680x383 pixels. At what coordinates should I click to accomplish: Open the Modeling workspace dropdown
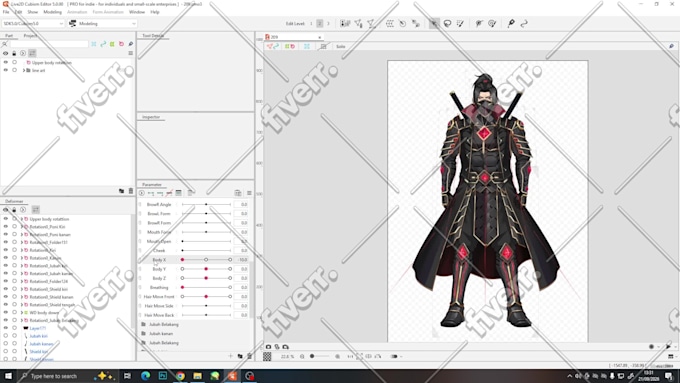[102, 23]
